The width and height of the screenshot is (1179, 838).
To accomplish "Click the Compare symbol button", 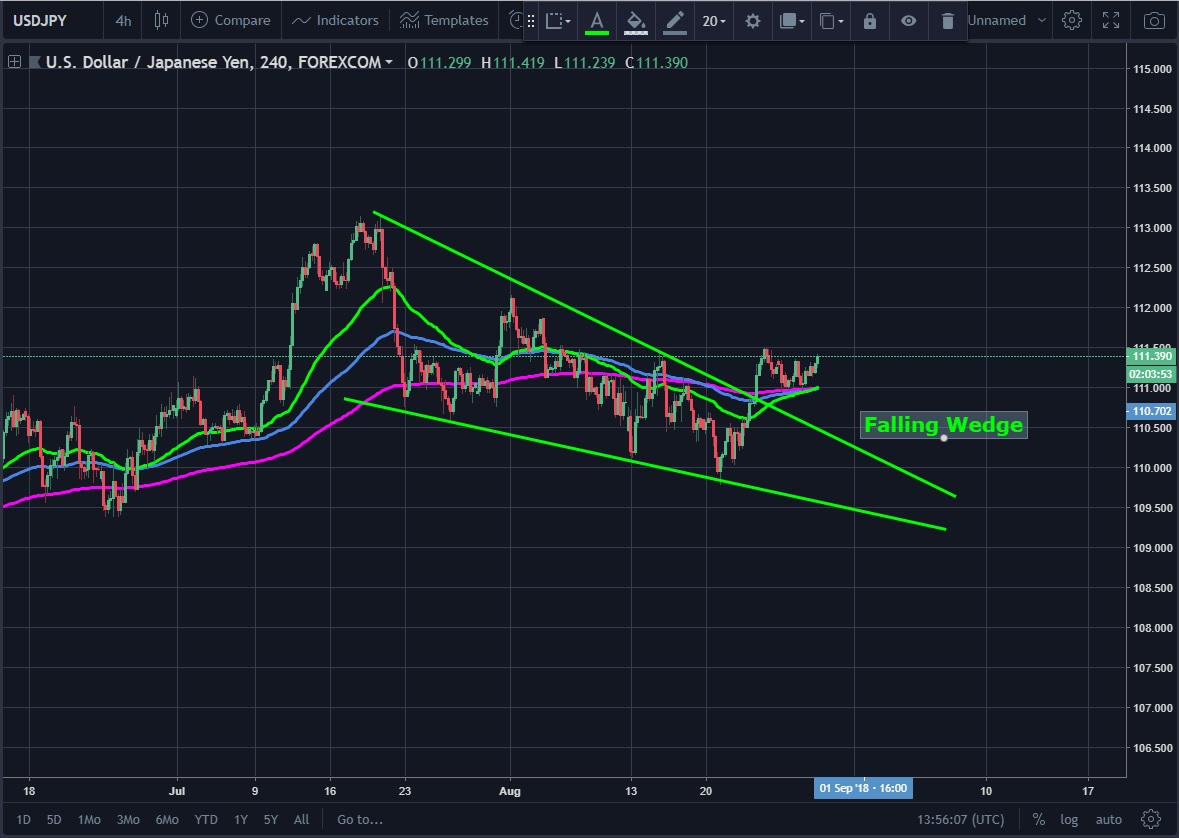I will (231, 20).
